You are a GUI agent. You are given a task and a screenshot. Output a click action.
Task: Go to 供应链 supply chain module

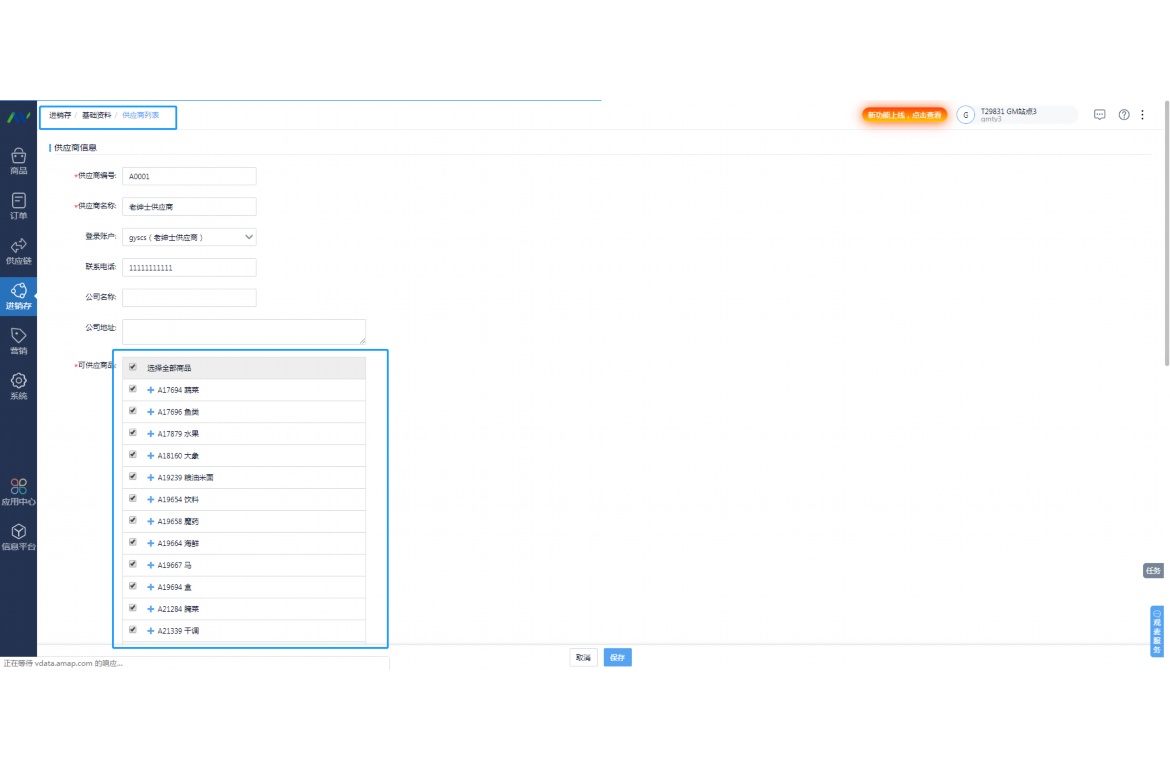point(18,250)
